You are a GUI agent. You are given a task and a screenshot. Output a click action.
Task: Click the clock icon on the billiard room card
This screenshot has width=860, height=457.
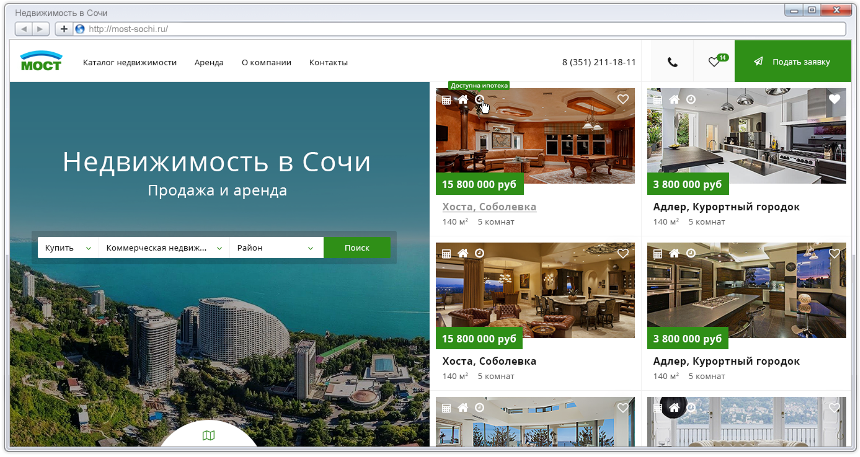[x=479, y=99]
